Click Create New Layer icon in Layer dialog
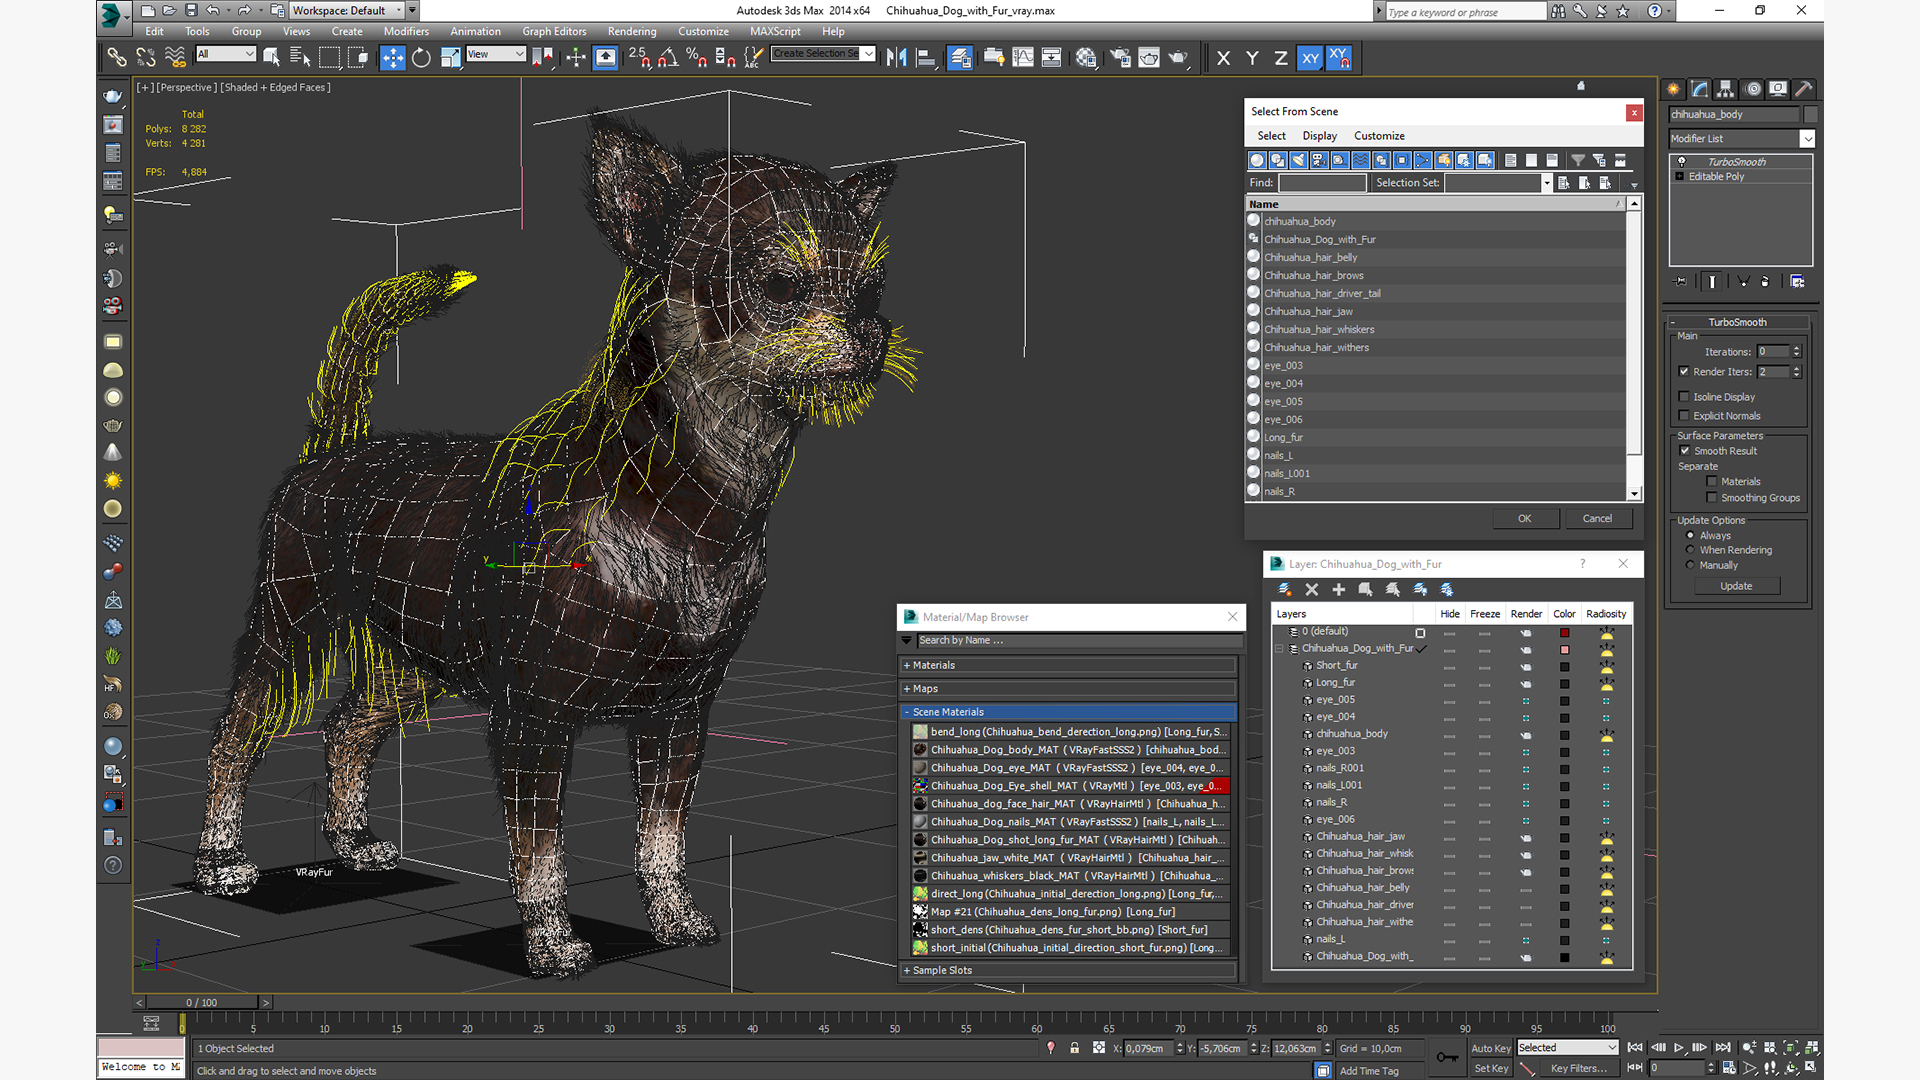The width and height of the screenshot is (1920, 1080). (1285, 590)
